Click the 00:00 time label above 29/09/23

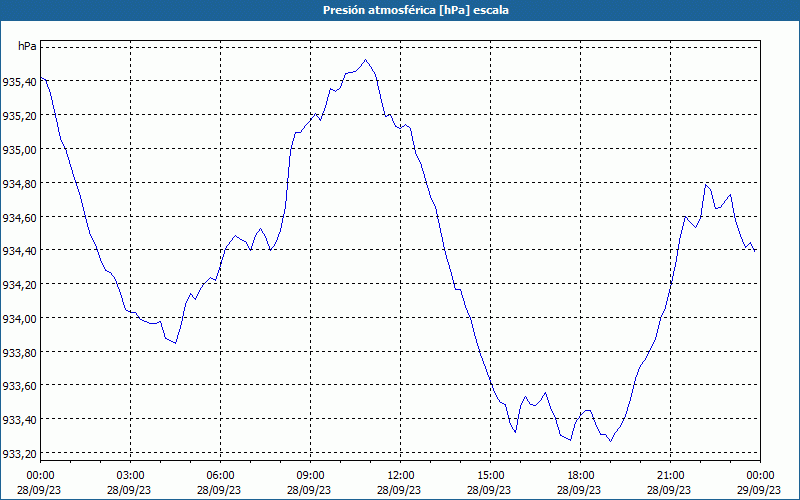tap(760, 476)
